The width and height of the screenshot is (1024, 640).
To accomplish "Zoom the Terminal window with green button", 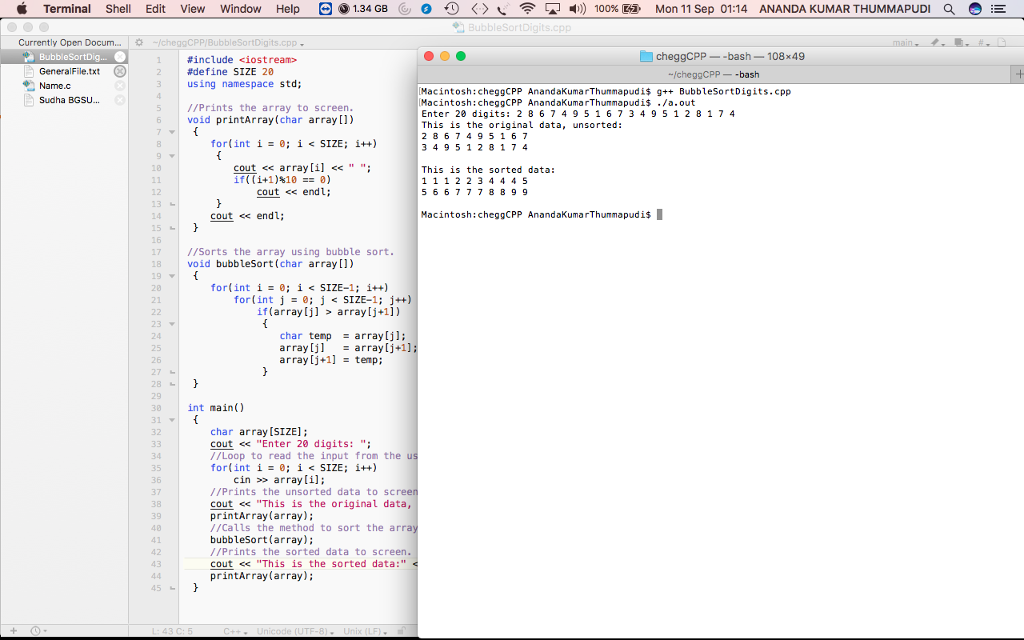I will (x=461, y=56).
